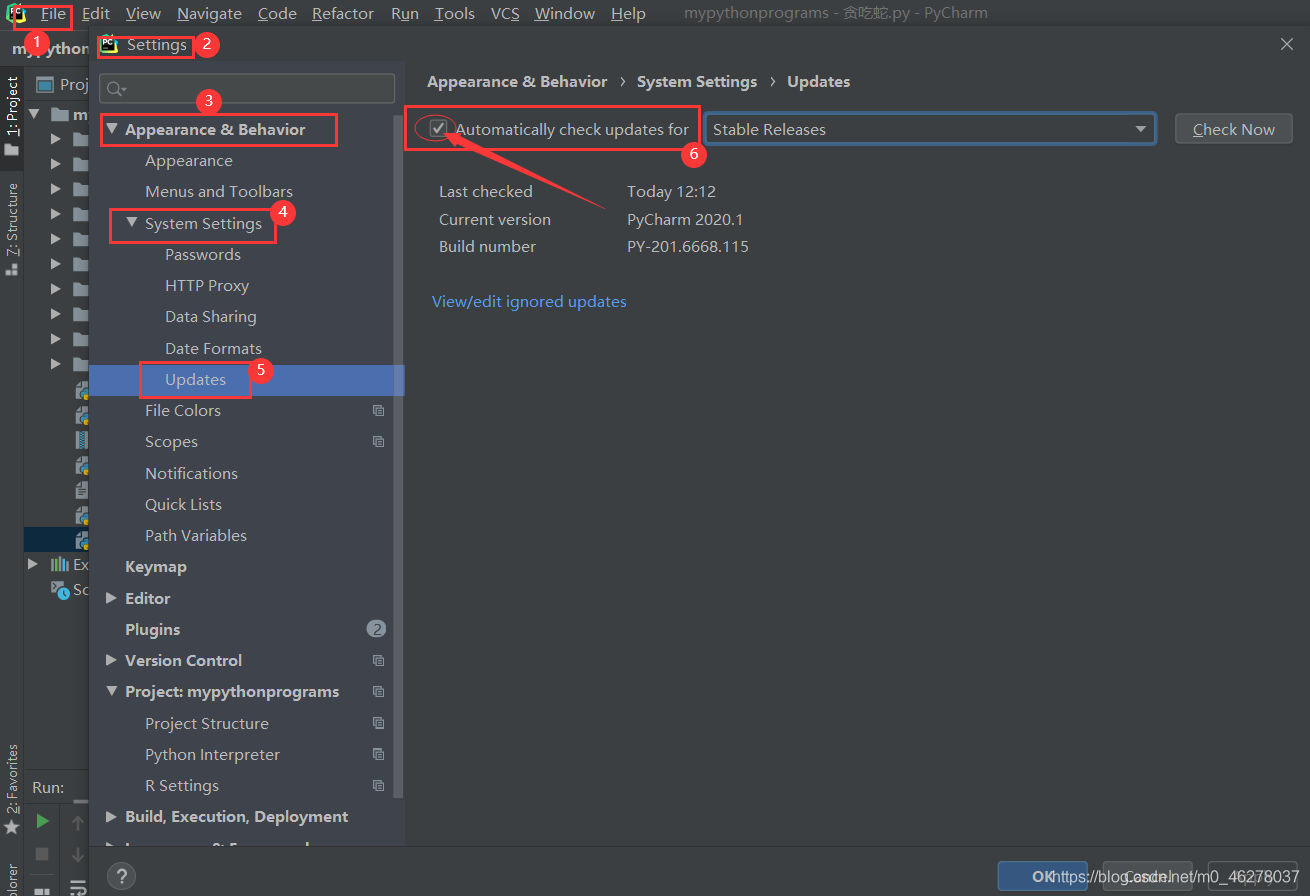This screenshot has height=896, width=1310.
Task: Open the File menu
Action: (x=53, y=14)
